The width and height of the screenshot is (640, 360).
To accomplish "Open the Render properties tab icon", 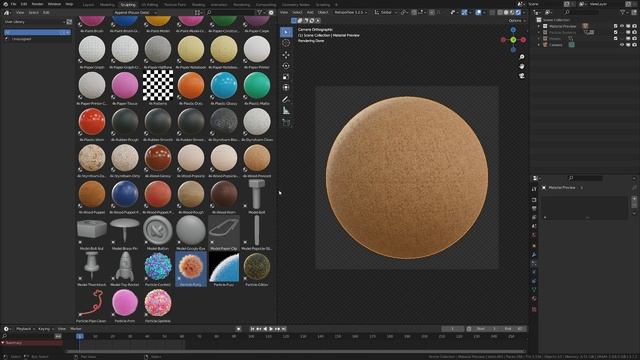I will (x=534, y=200).
